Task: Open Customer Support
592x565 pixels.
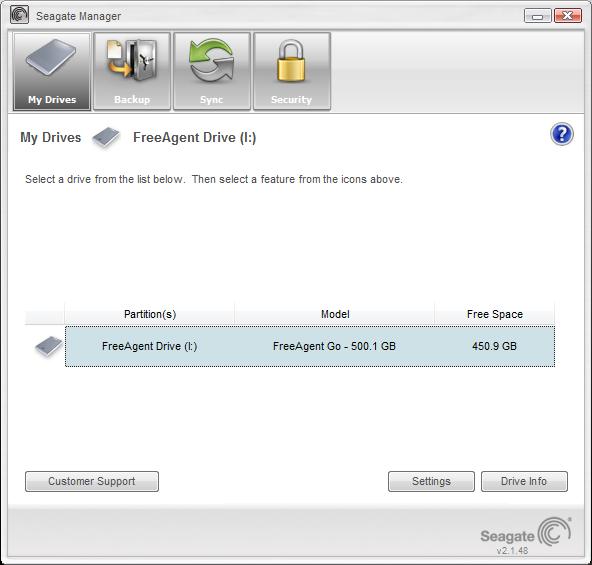Action: pos(92,481)
